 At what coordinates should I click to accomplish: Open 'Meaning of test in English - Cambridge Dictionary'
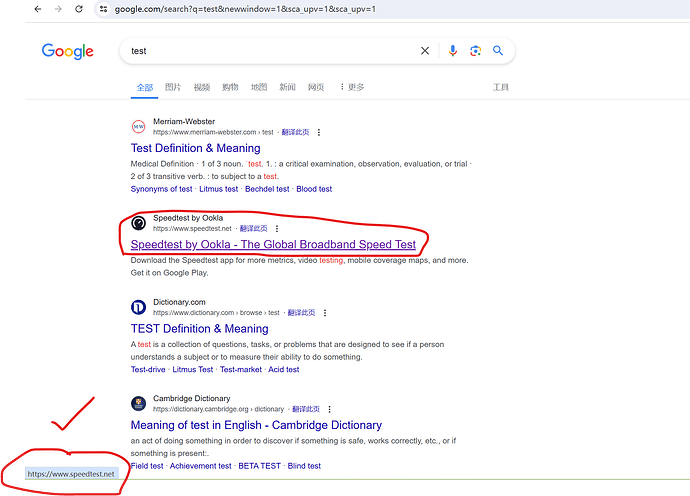click(x=256, y=425)
